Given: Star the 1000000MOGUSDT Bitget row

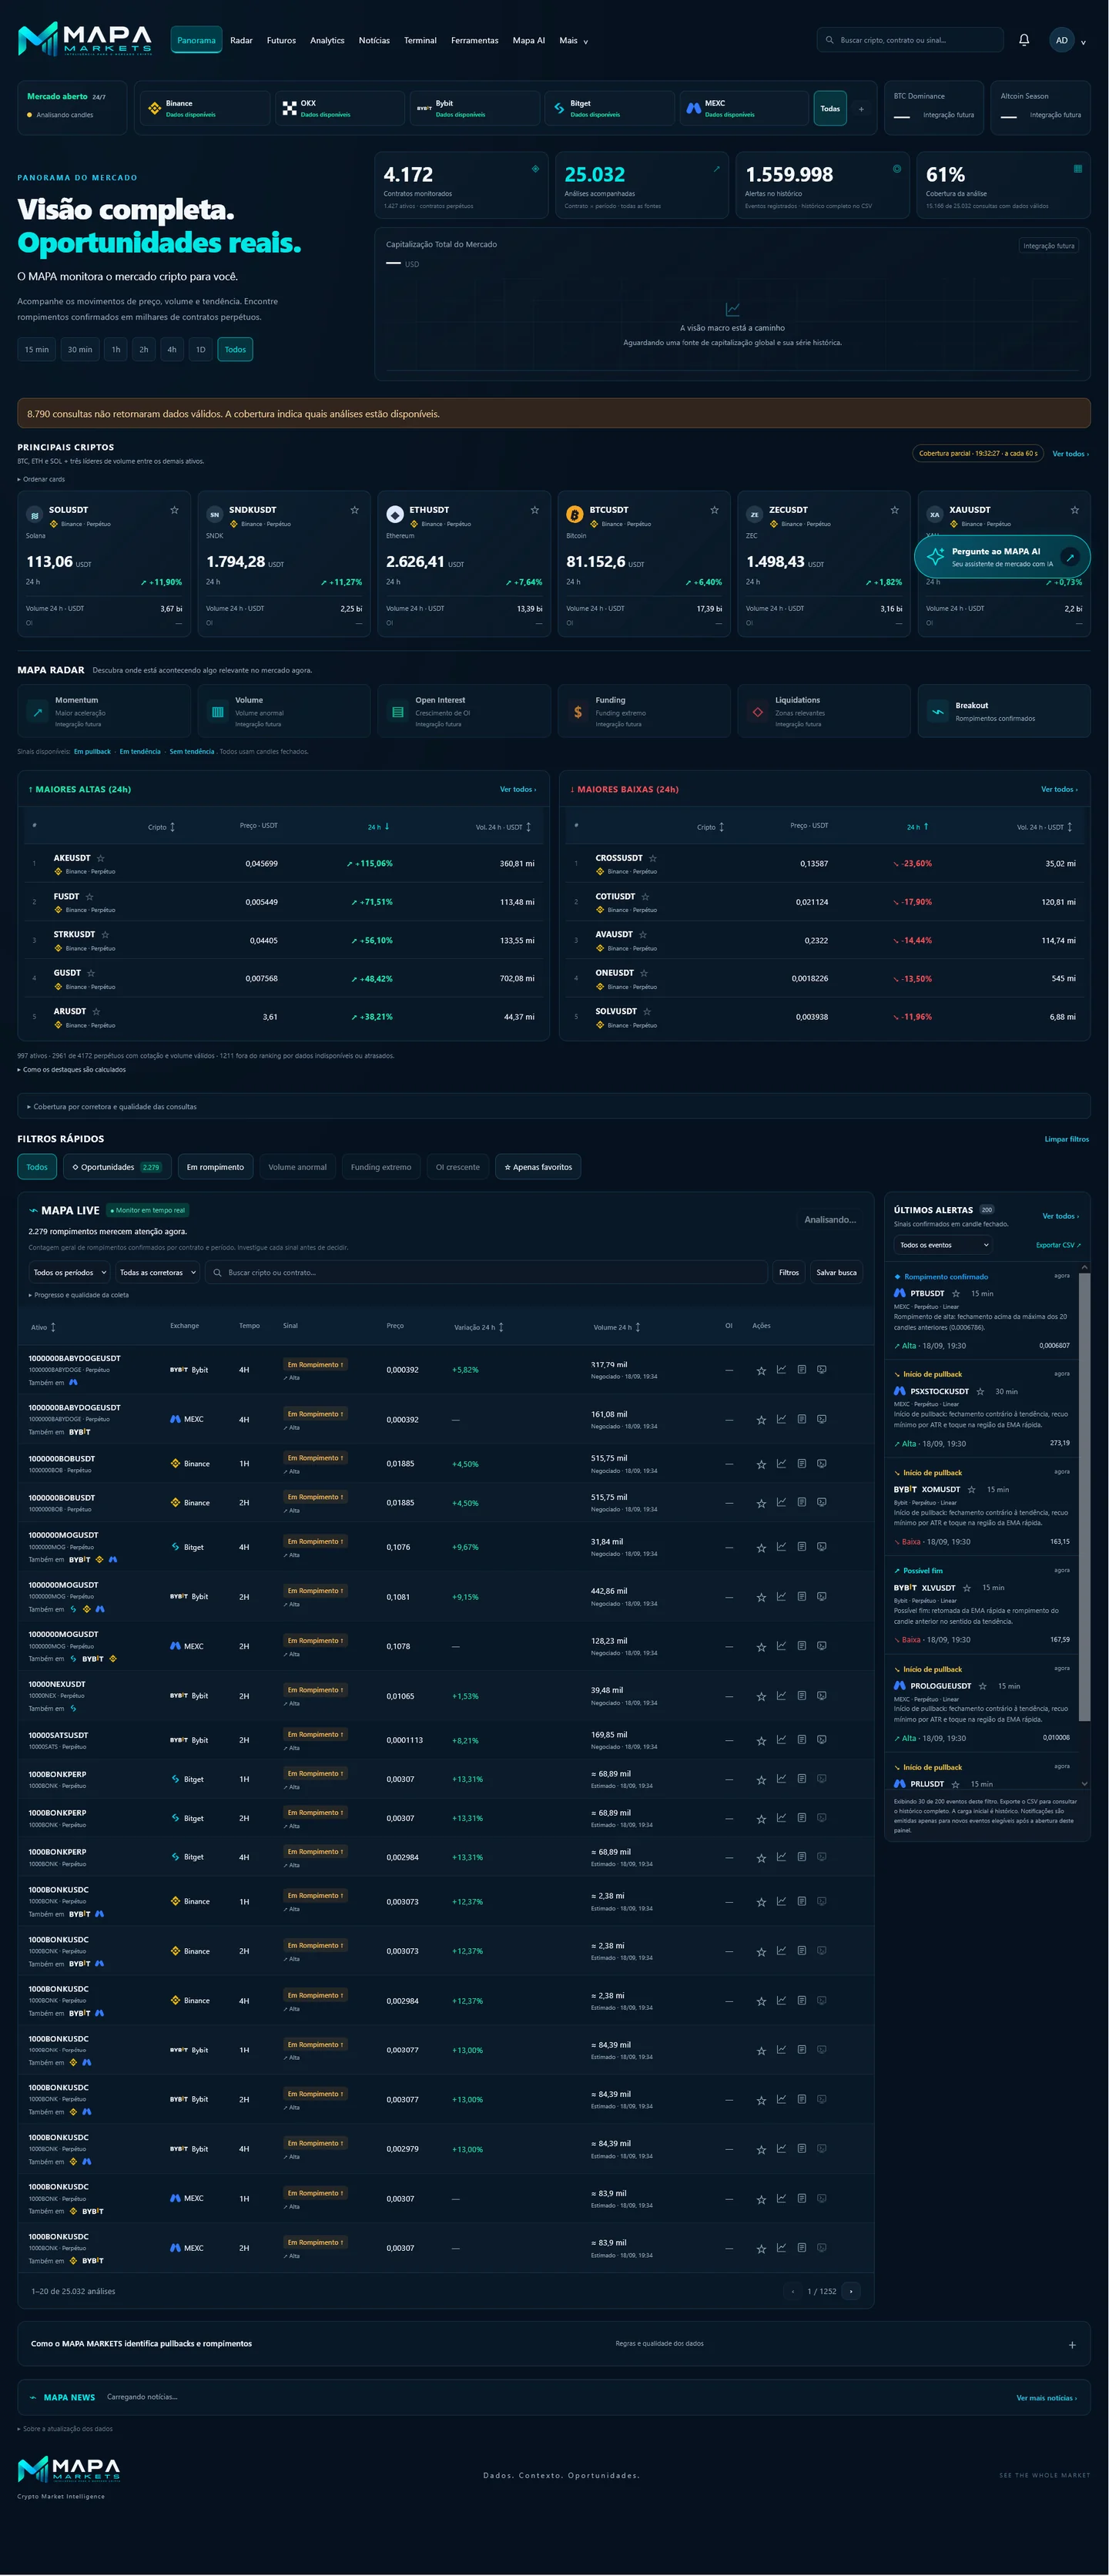Looking at the screenshot, I should (761, 1547).
